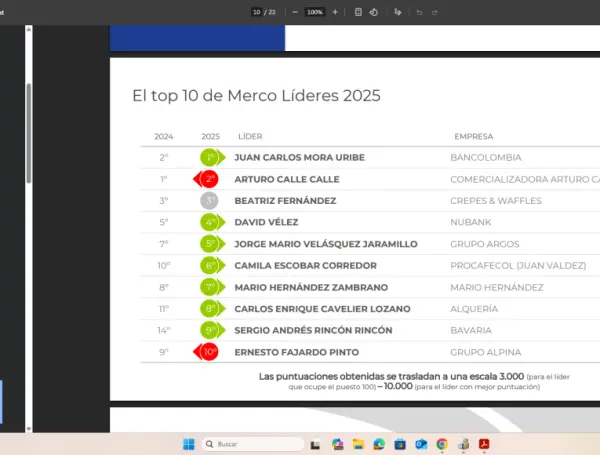Click the page number field showing 10
The width and height of the screenshot is (600, 455).
coord(257,12)
